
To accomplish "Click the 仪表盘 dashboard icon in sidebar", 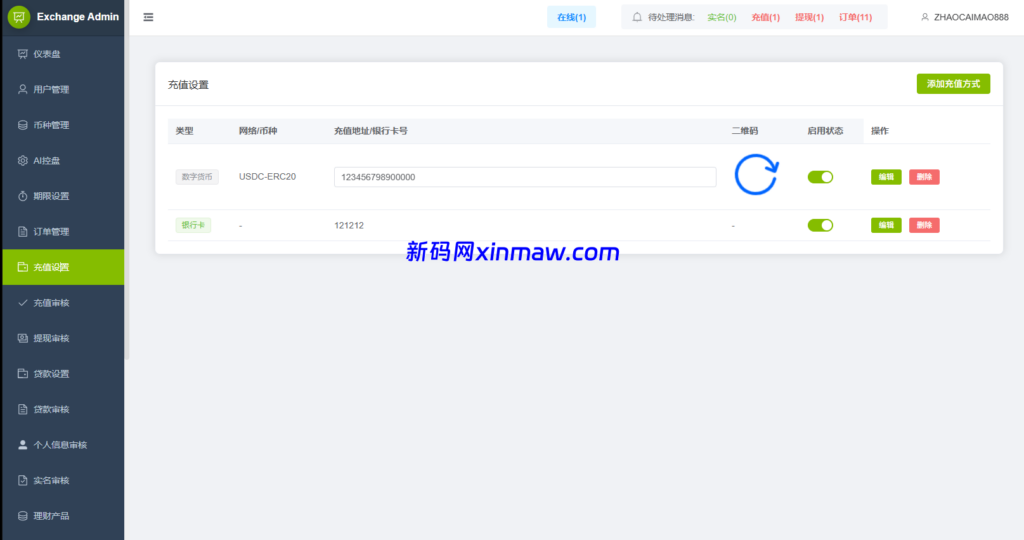I will pos(23,54).
